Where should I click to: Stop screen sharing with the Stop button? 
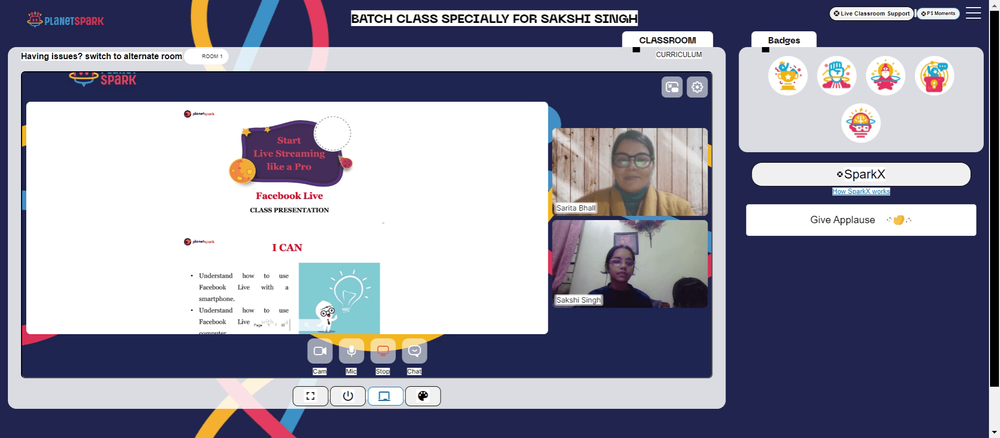(x=383, y=351)
